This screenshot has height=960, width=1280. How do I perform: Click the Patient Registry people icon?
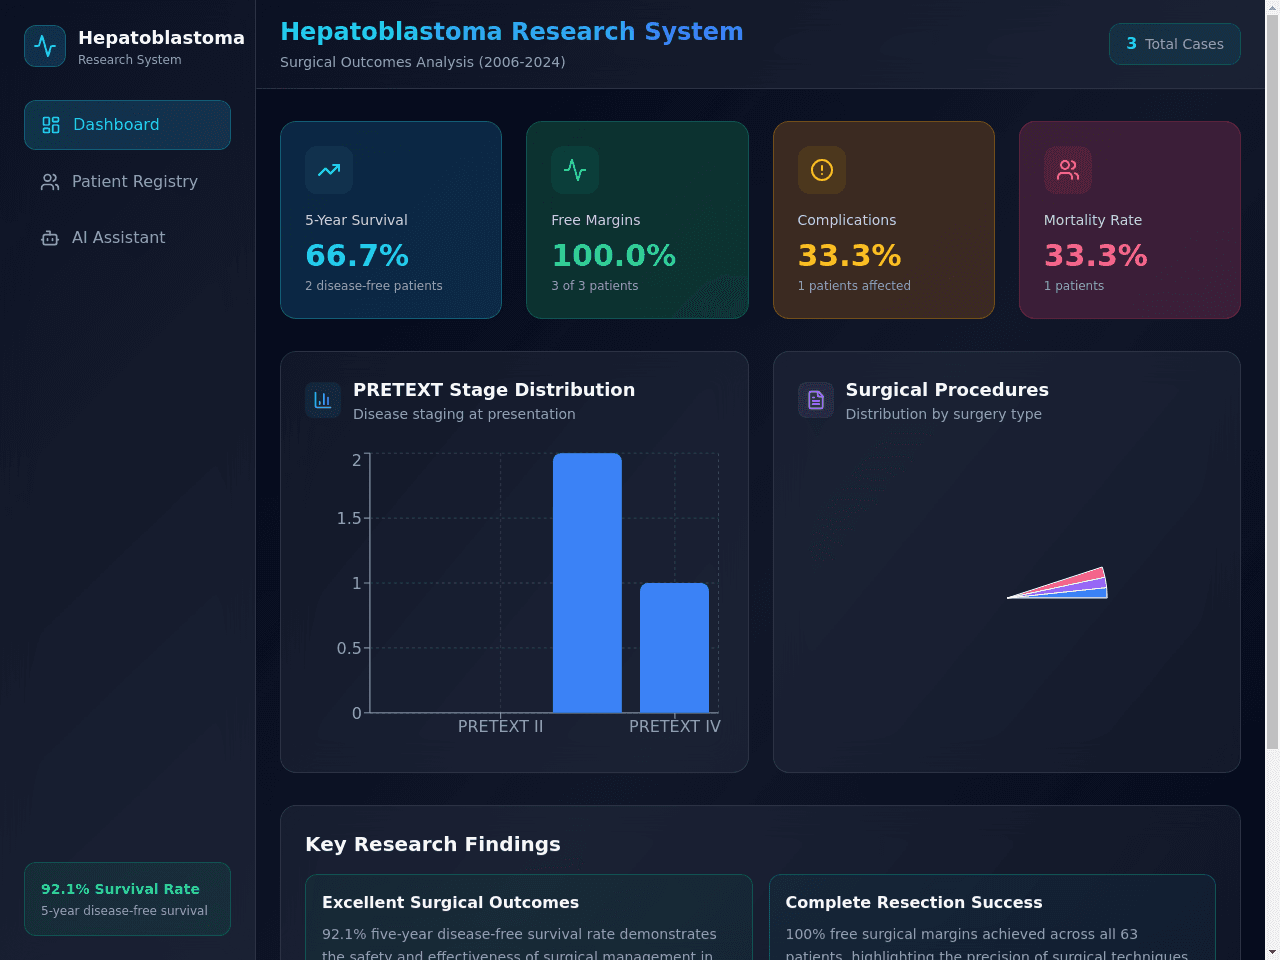point(50,182)
